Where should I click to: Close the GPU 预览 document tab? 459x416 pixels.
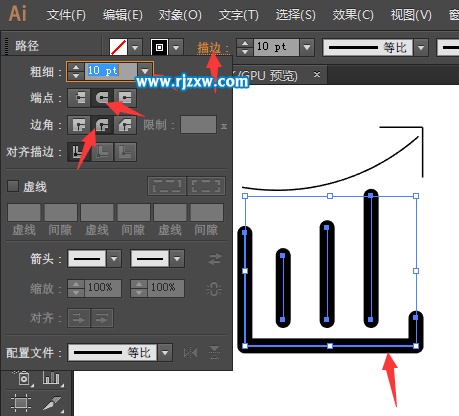click(317, 74)
